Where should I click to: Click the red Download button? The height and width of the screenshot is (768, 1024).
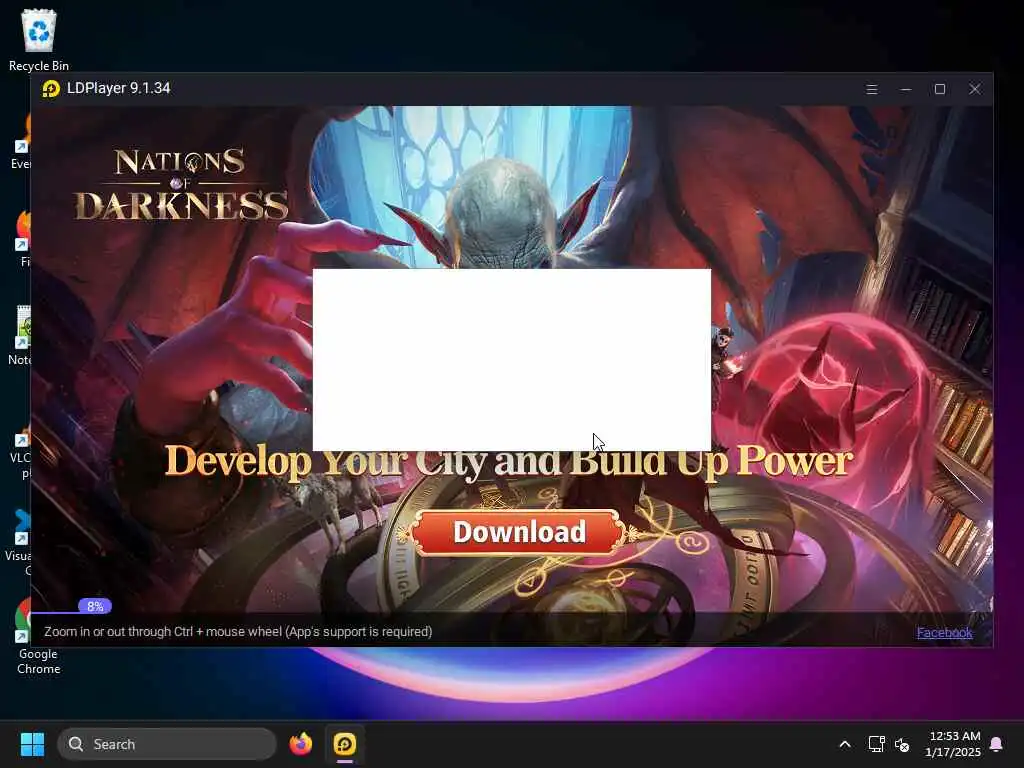click(x=518, y=532)
